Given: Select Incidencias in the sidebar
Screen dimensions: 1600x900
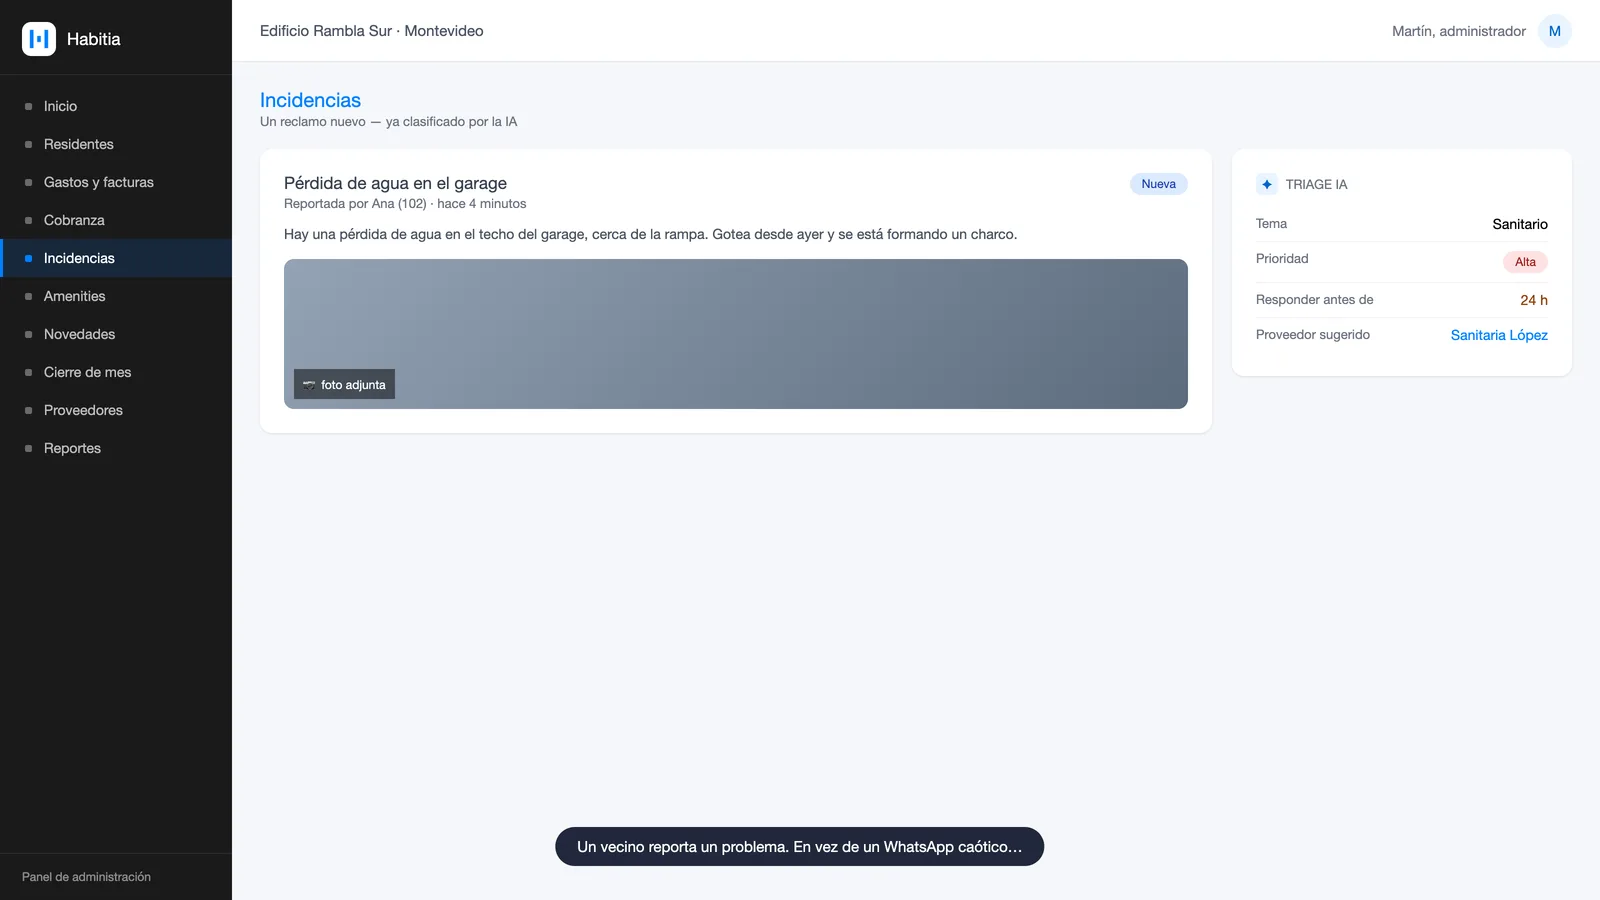Looking at the screenshot, I should click(x=116, y=258).
